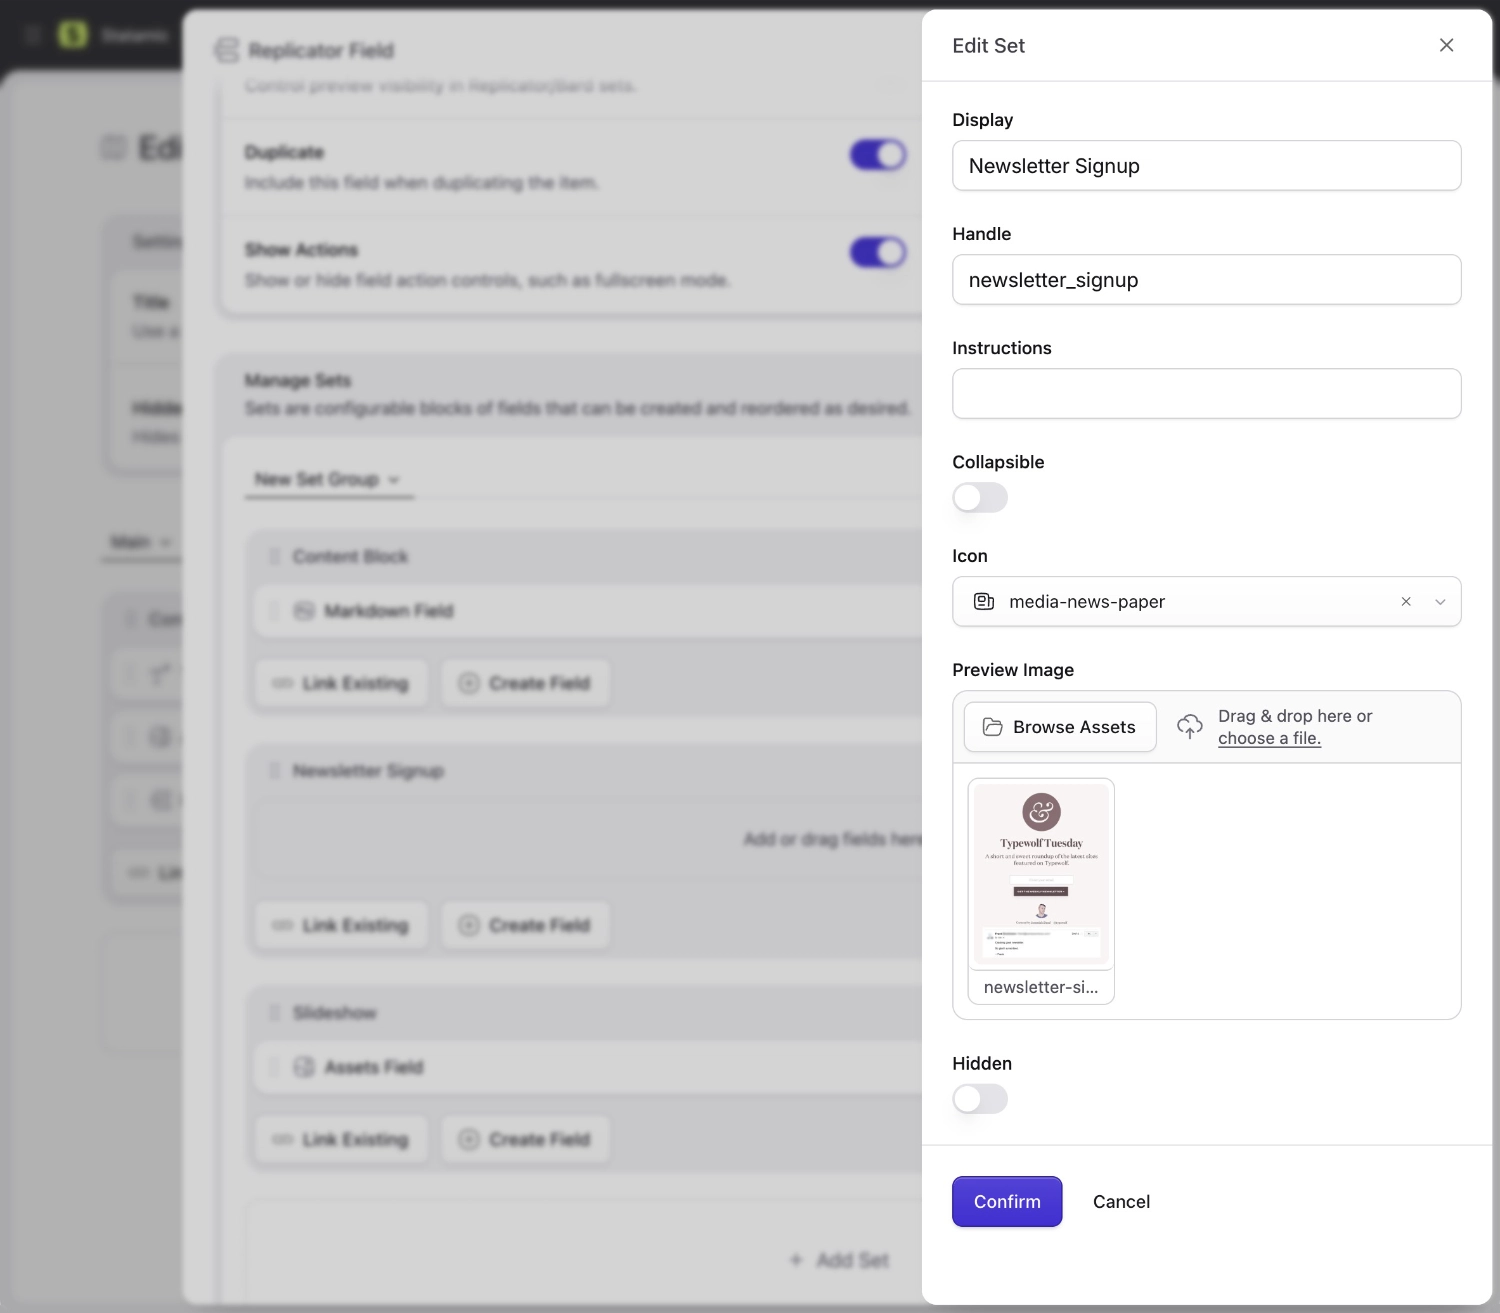Clear the chosen icon using the X icon
Screen dimensions: 1500x1313
1406,601
